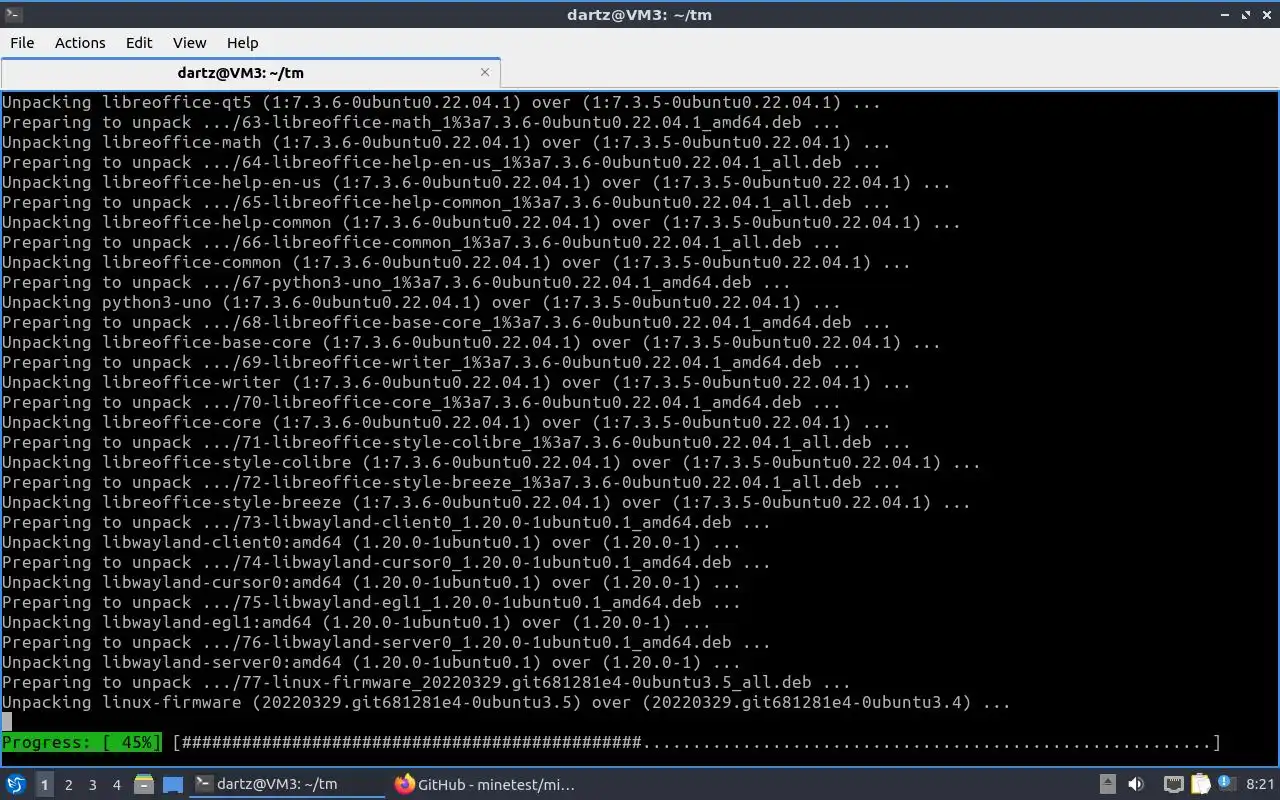The width and height of the screenshot is (1280, 800).
Task: Click the Progress 45% indicator
Action: [x=81, y=742]
